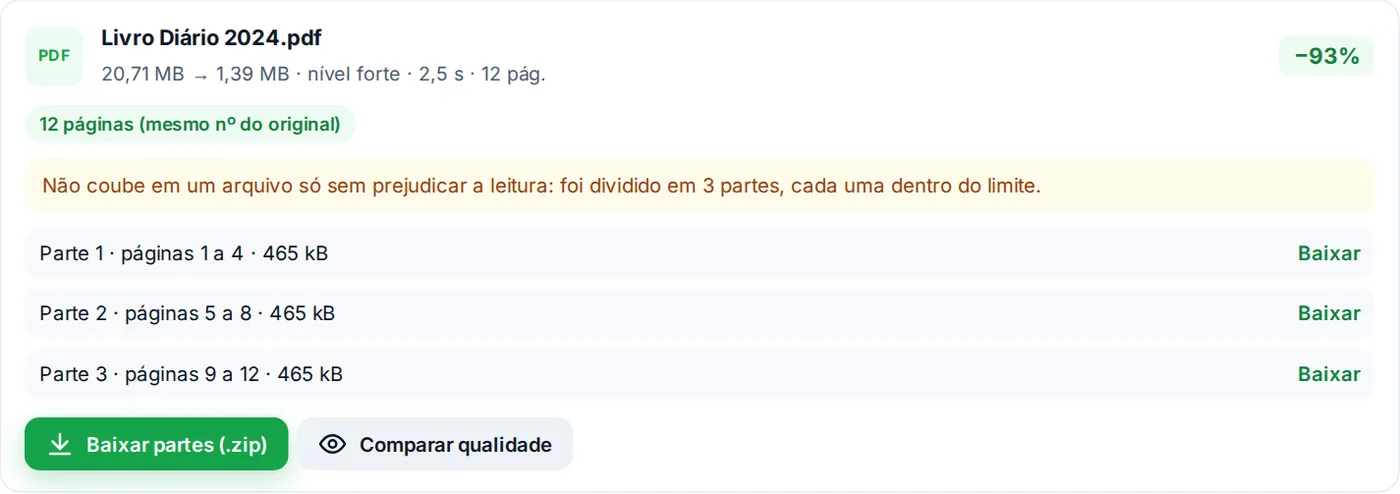Click the original size 20,71 MB text

coord(143,74)
